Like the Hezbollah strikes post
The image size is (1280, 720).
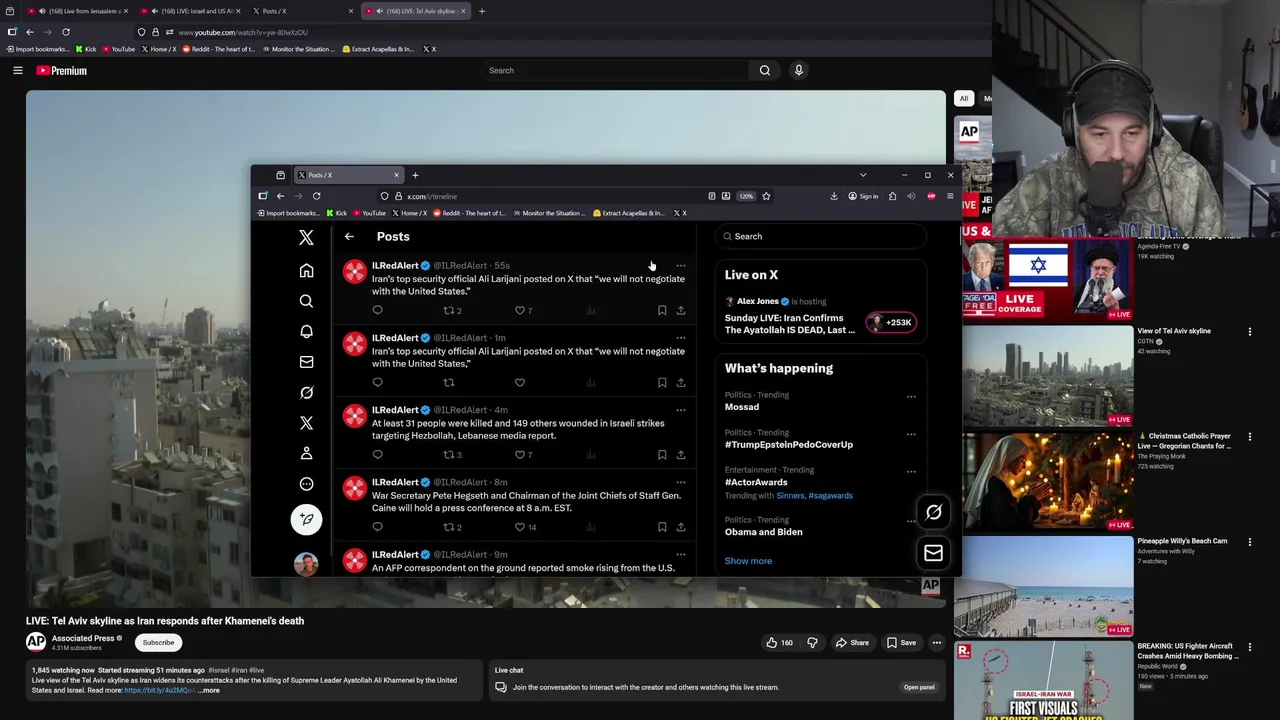tap(520, 454)
